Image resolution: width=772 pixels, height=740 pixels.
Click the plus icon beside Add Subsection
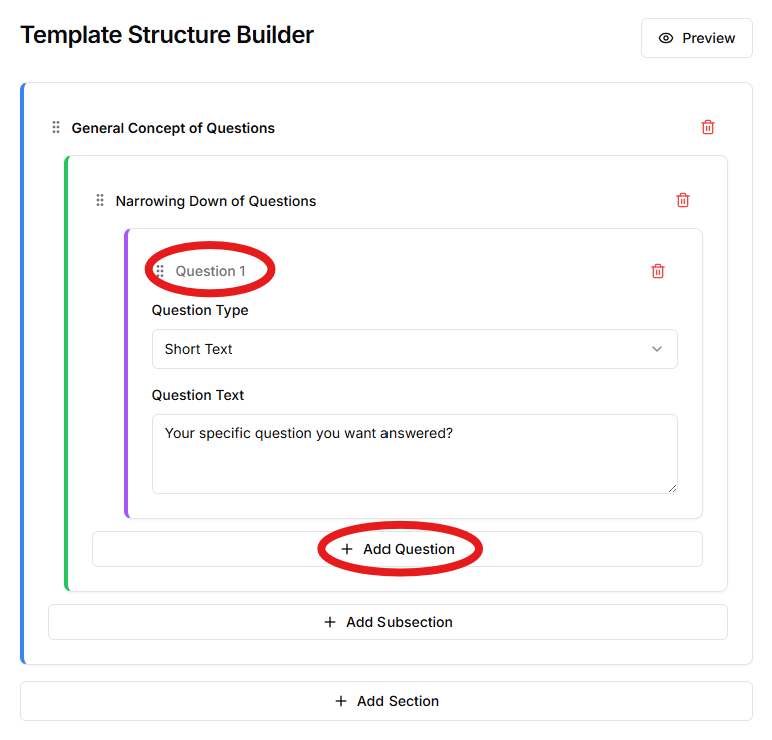(x=330, y=622)
